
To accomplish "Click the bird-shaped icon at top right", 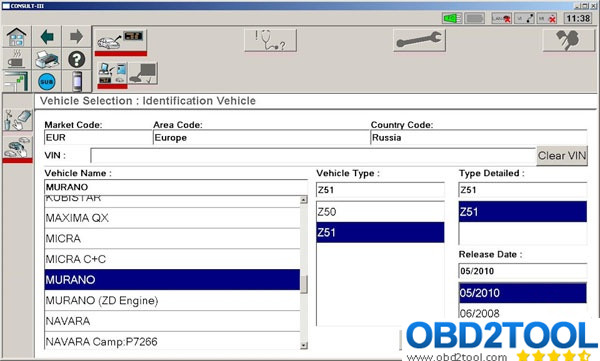I will 569,40.
